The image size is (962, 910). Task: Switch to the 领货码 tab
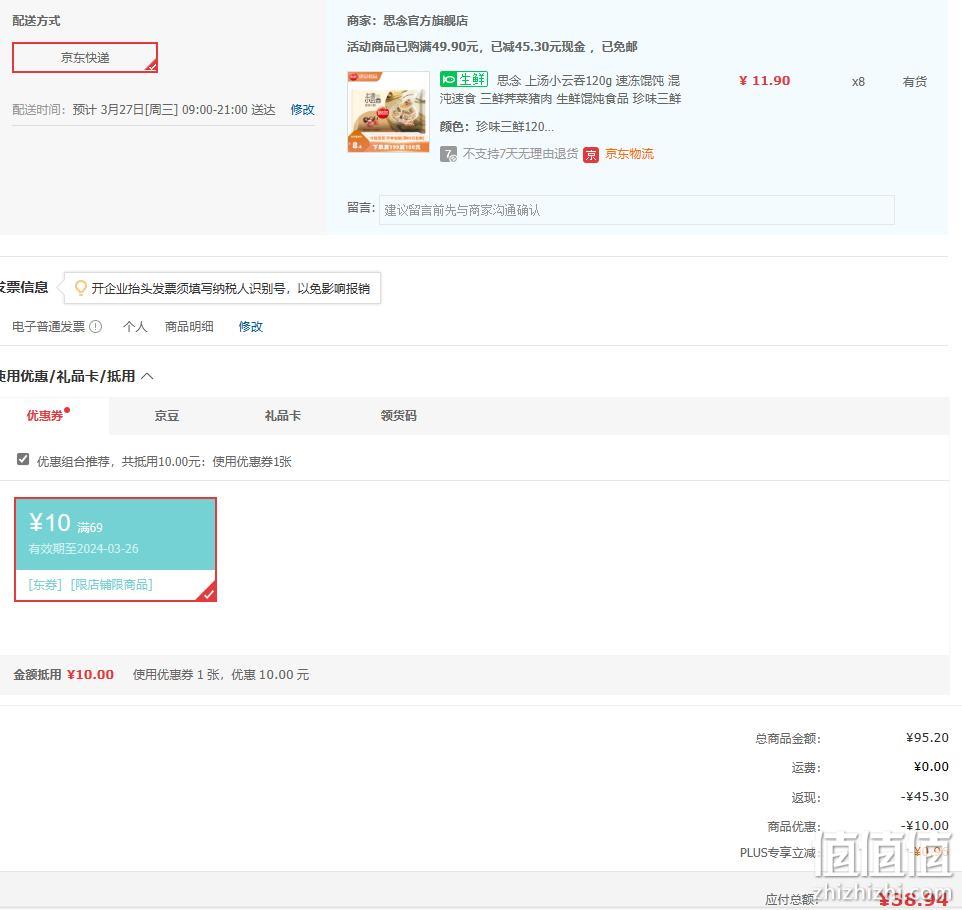(x=399, y=415)
